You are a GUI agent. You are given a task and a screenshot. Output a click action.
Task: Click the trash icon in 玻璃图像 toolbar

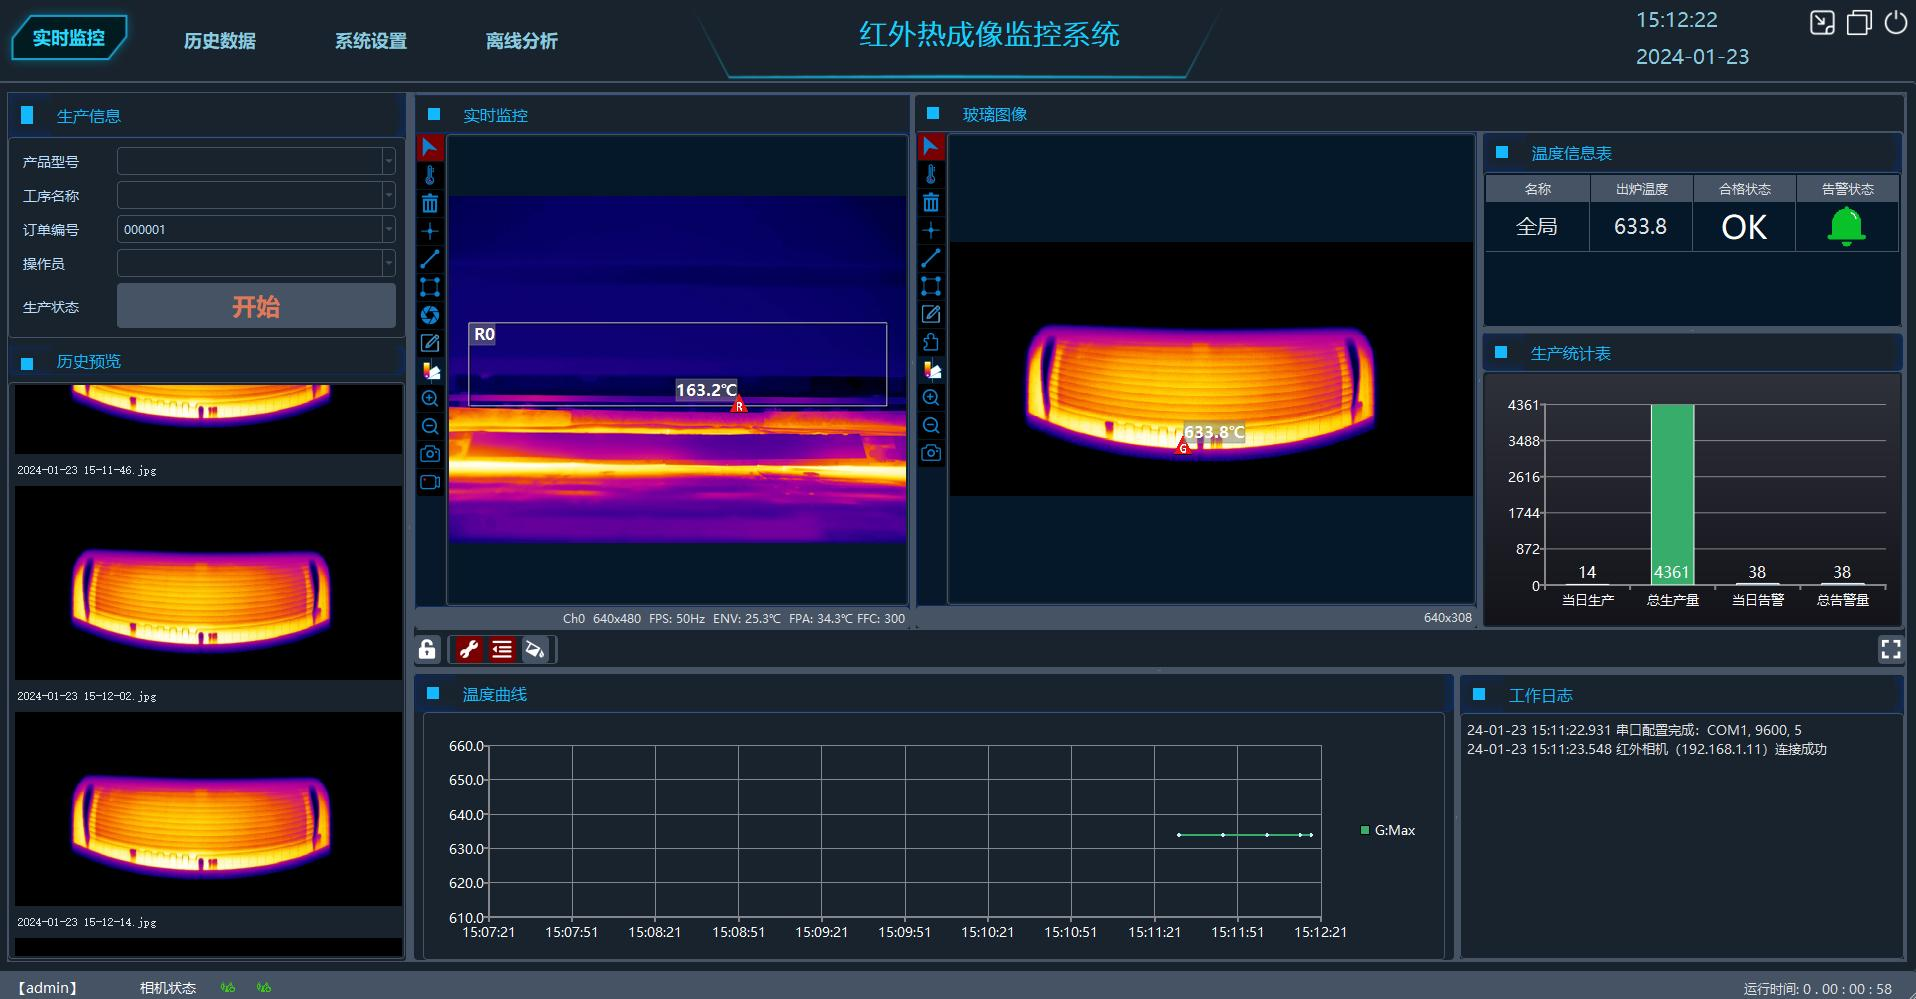tap(931, 203)
